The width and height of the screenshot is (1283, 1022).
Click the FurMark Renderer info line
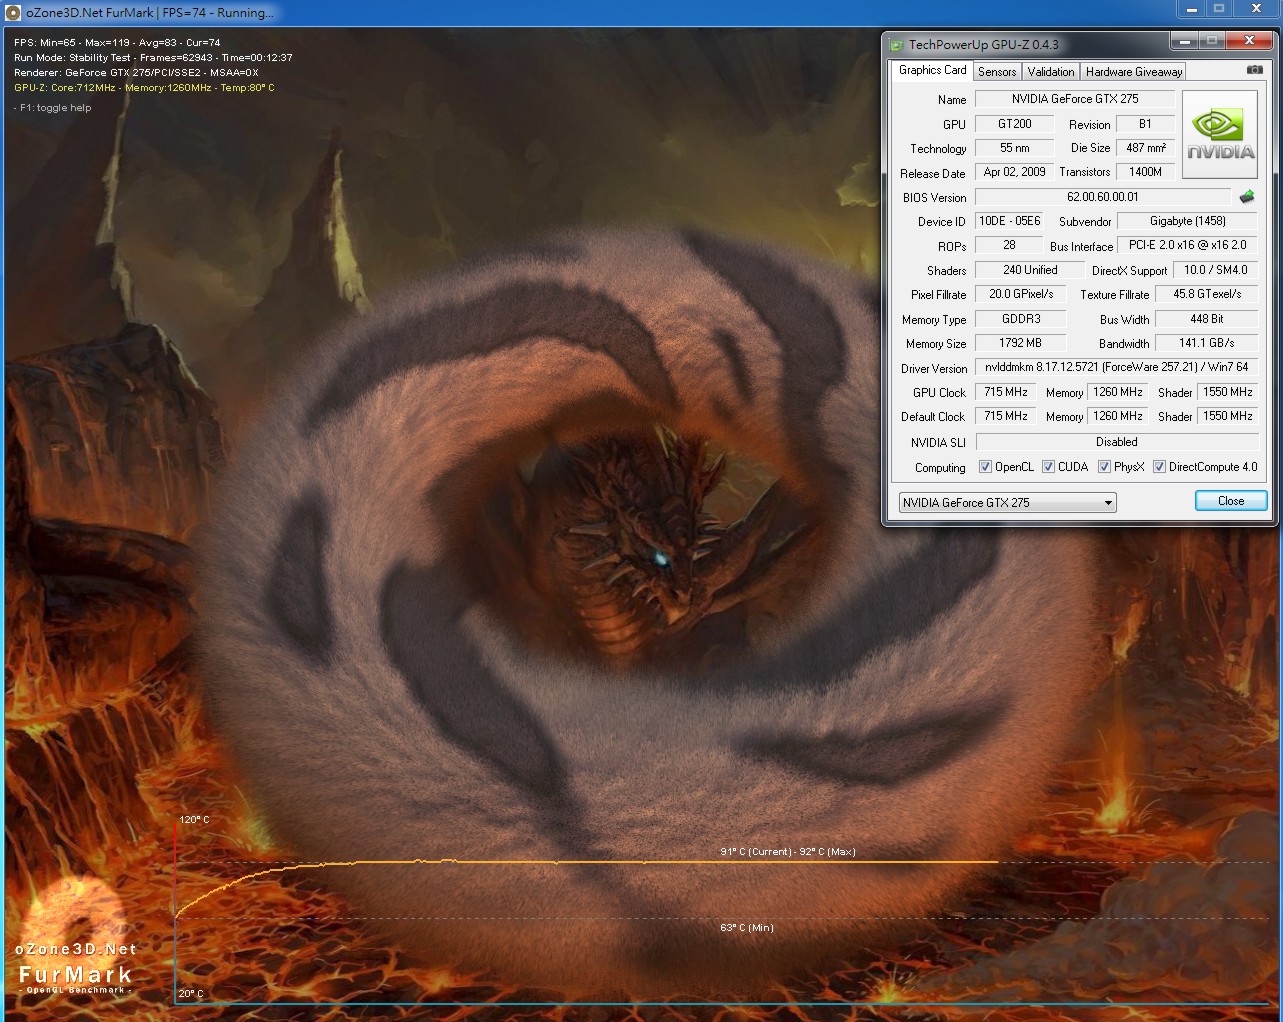coord(136,73)
